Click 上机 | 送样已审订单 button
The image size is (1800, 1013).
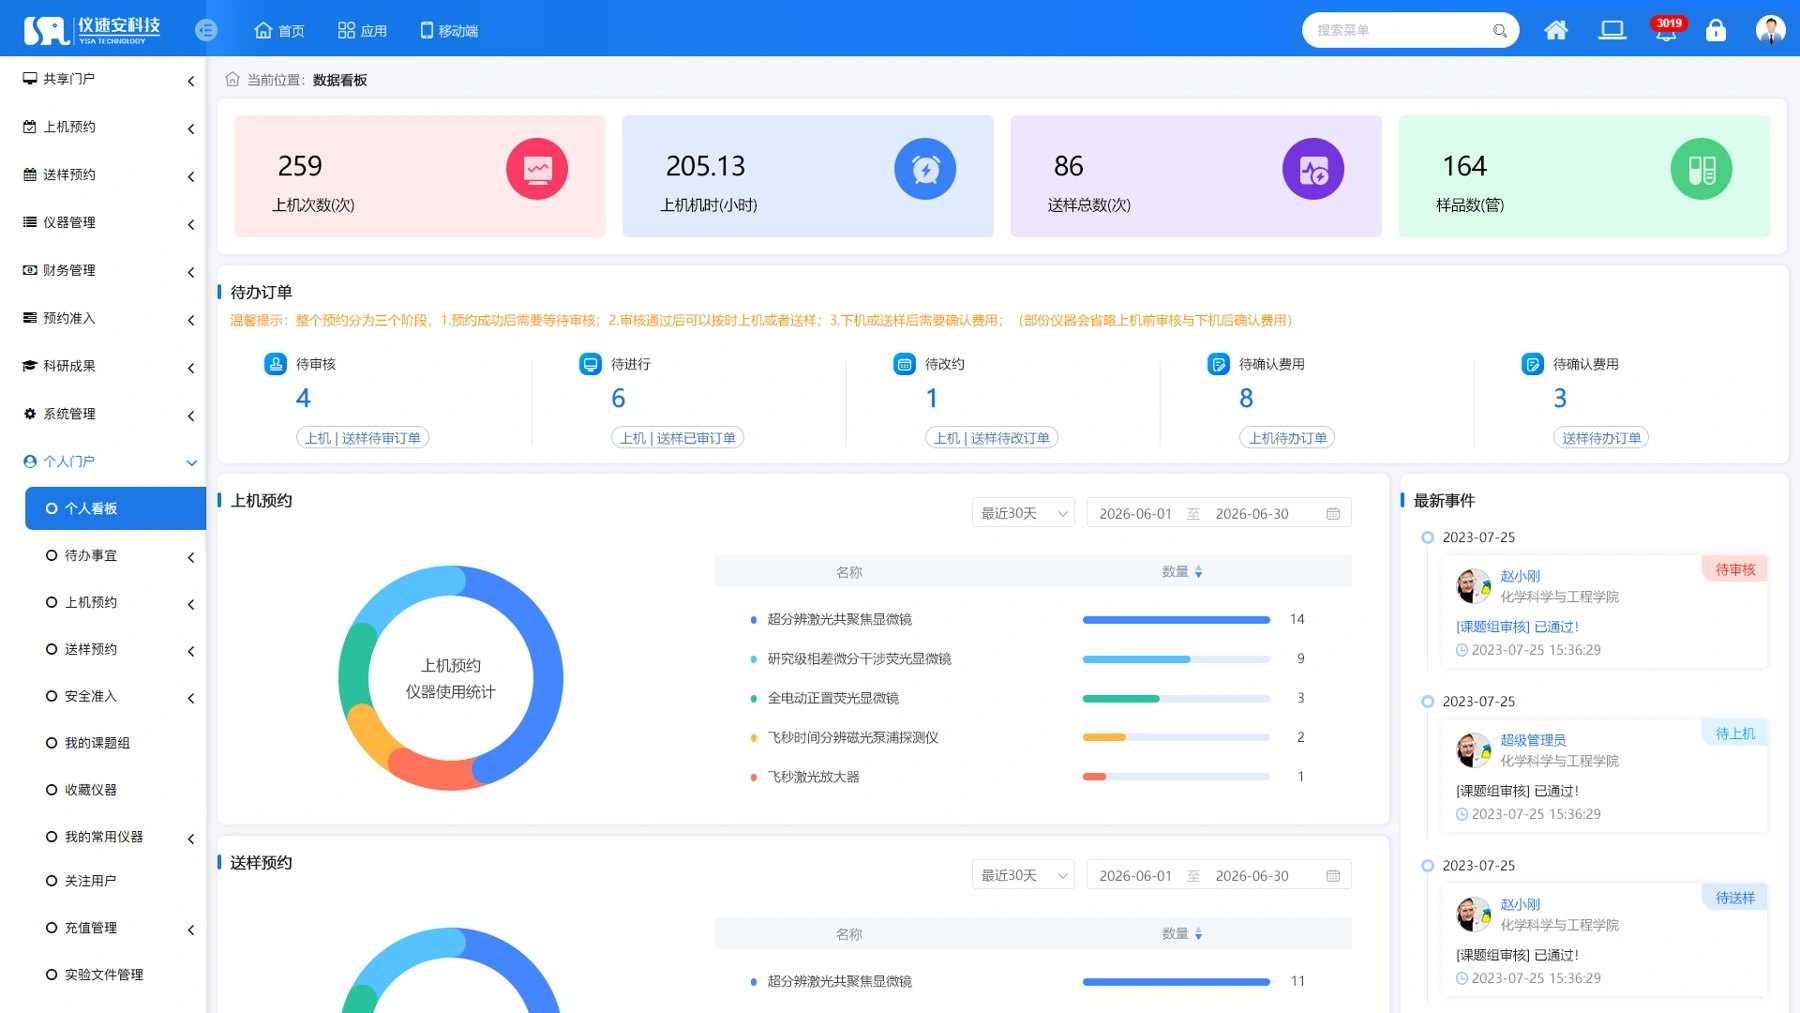click(x=677, y=438)
